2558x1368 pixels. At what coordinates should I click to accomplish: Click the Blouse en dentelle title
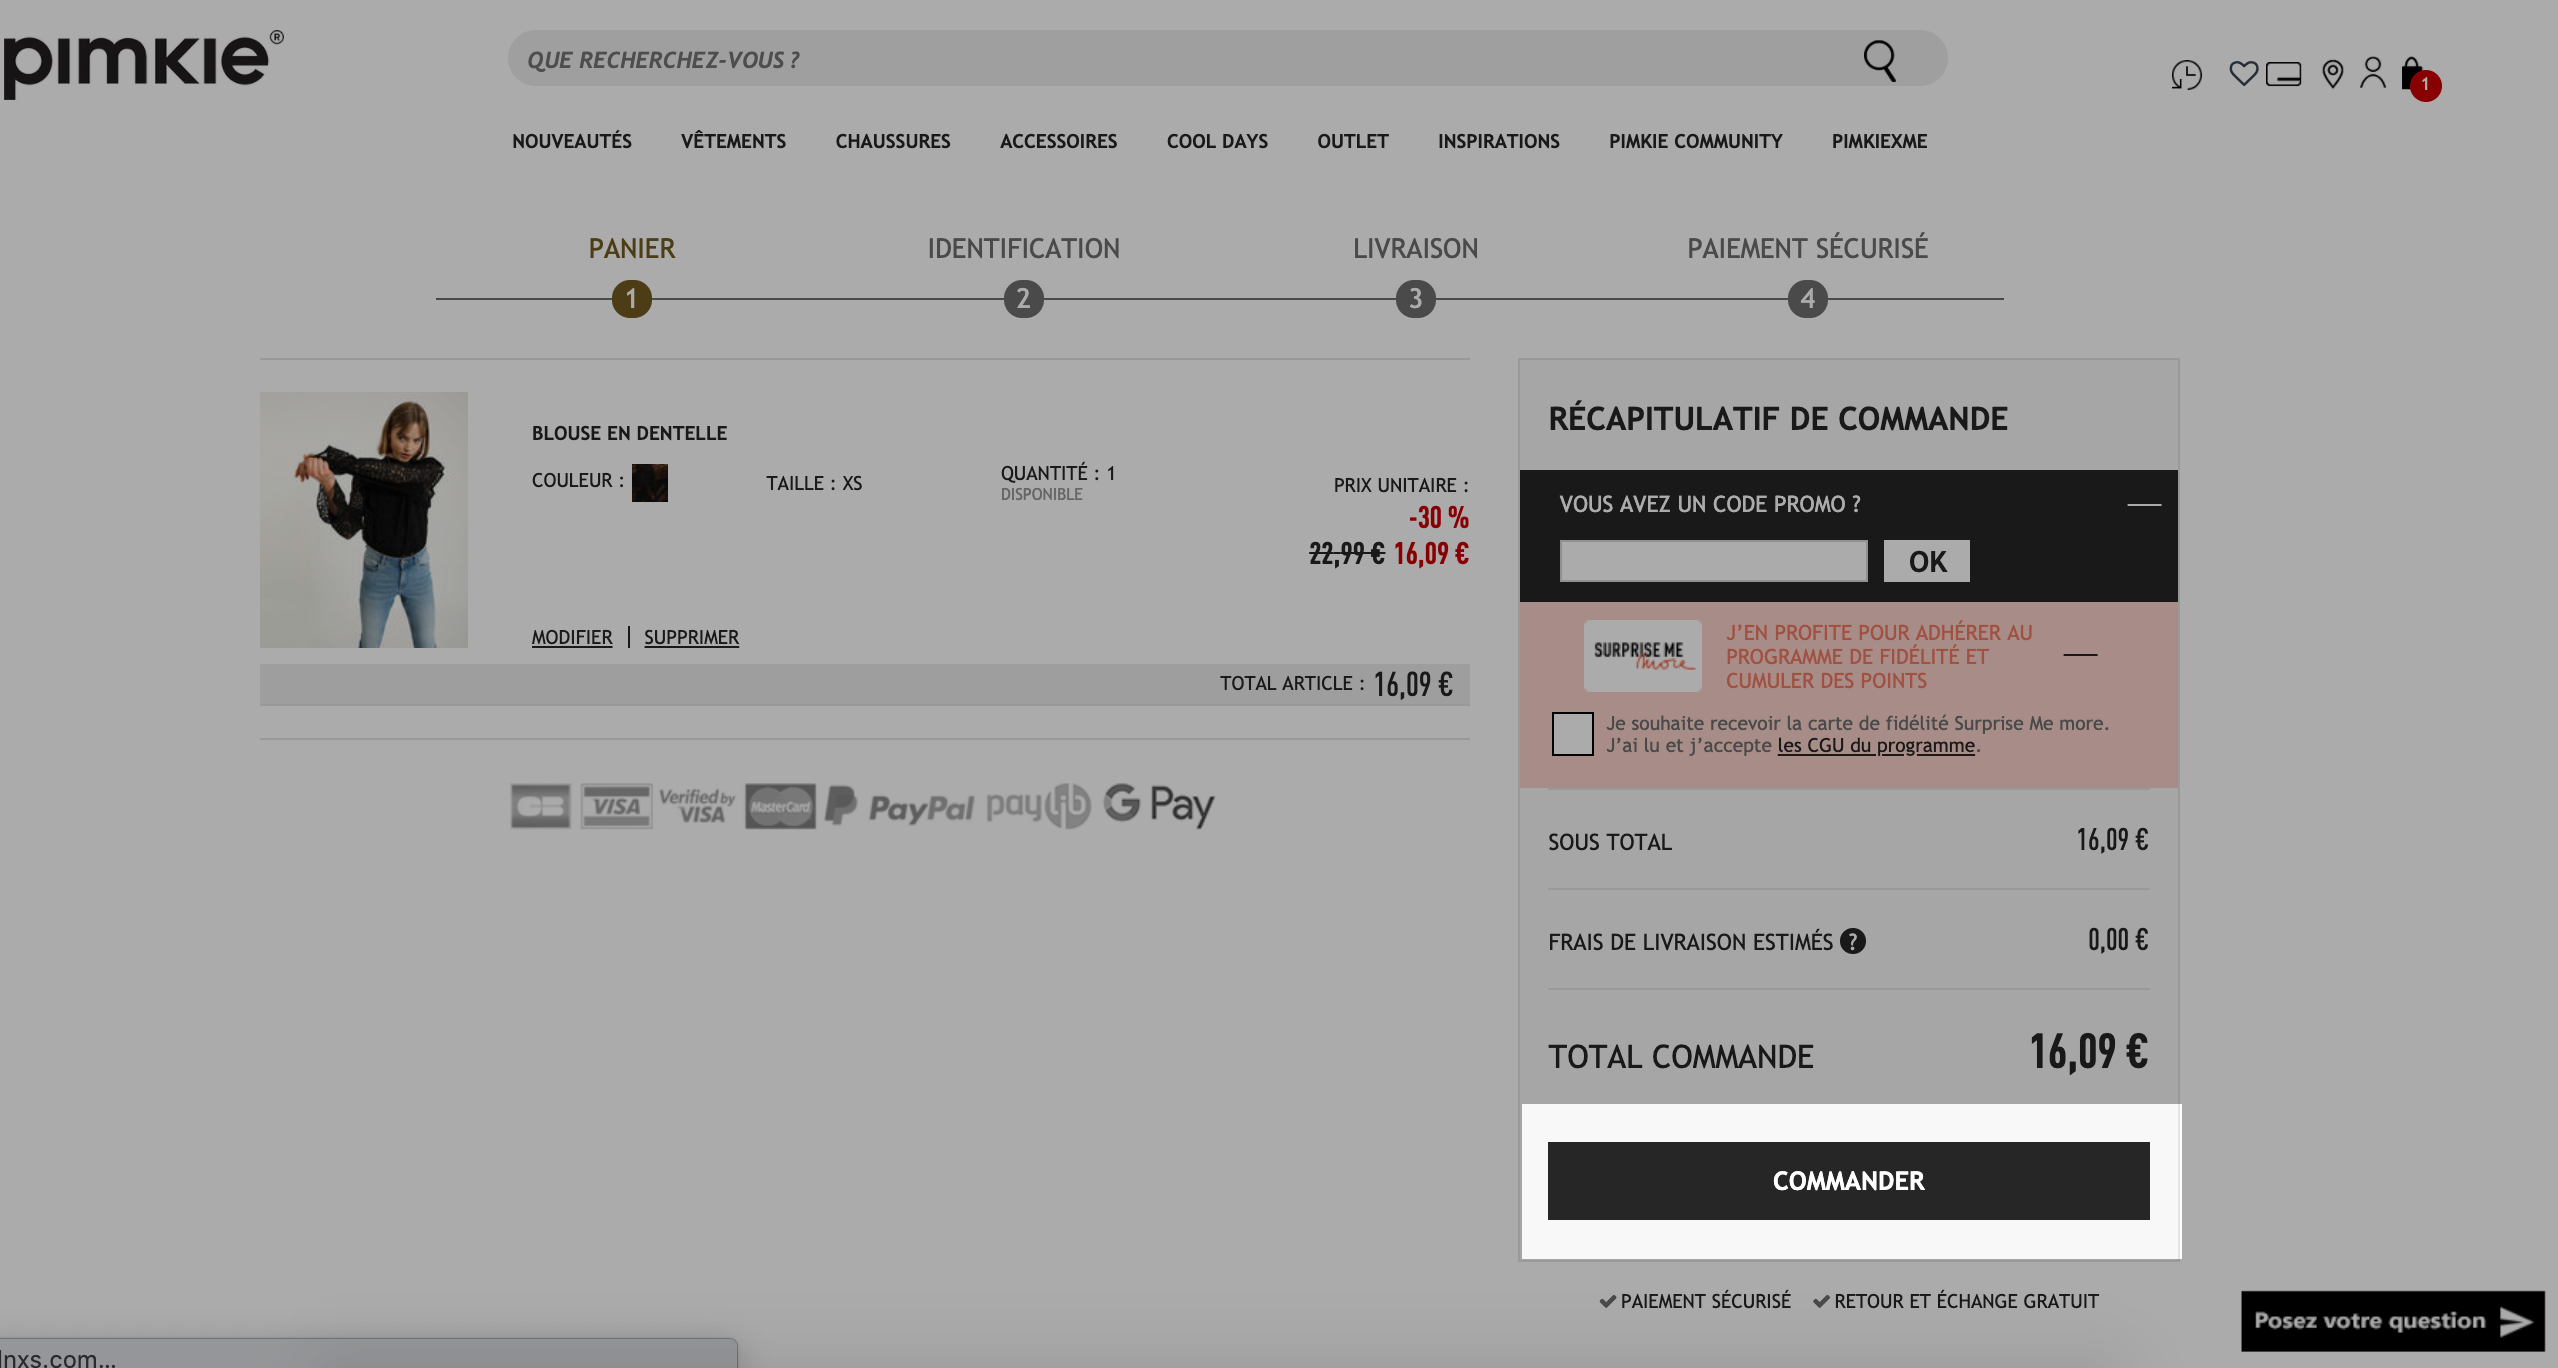629,433
